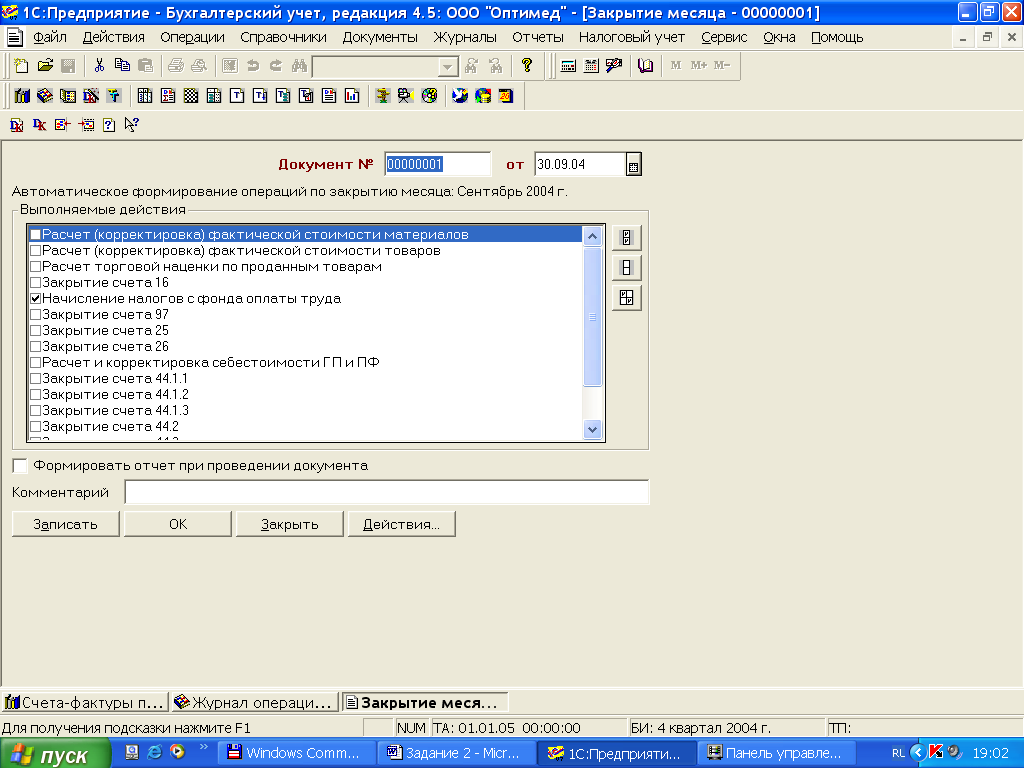Click the check-all actions button
The image size is (1024, 768).
click(x=626, y=238)
